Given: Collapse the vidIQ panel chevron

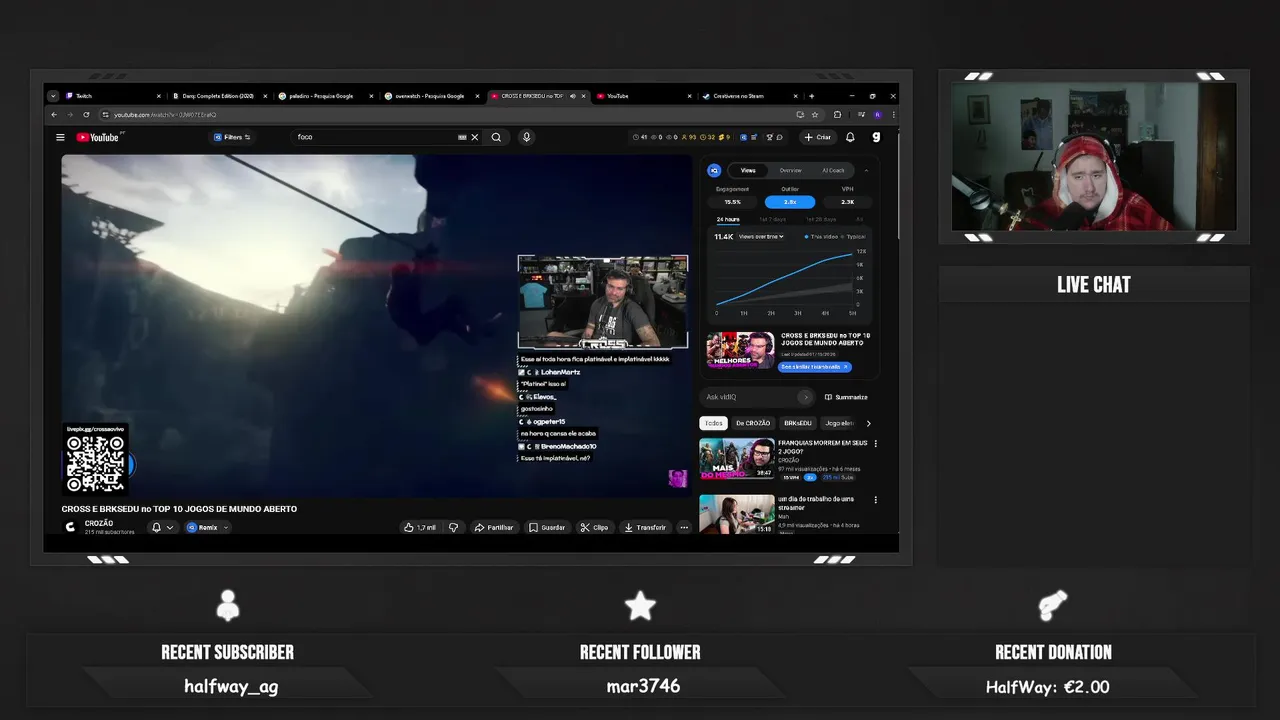Looking at the screenshot, I should pos(866,171).
